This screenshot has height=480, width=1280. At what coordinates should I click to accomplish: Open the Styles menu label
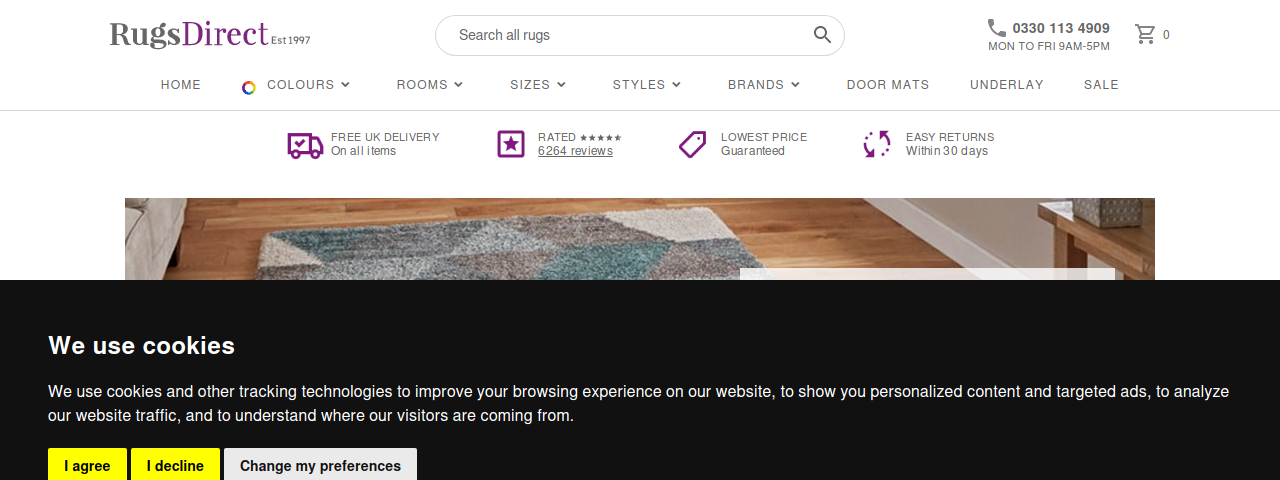[639, 85]
